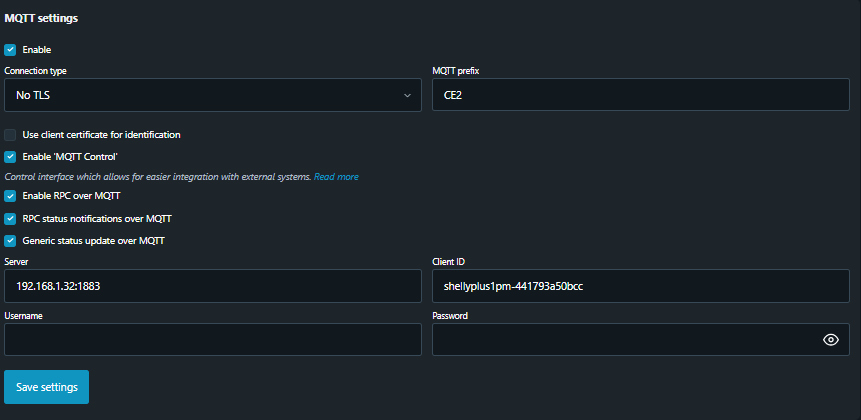The height and width of the screenshot is (420, 861).
Task: Click the 'MQTT settings' section heading
Action: [x=42, y=18]
